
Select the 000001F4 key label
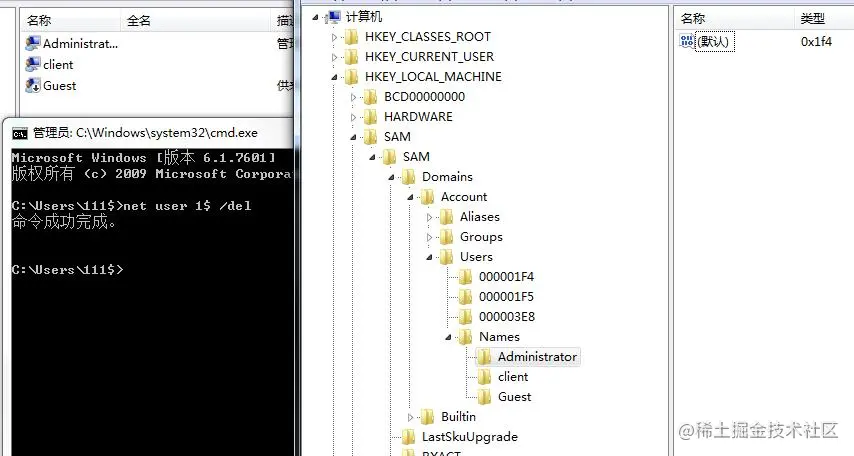pos(507,277)
